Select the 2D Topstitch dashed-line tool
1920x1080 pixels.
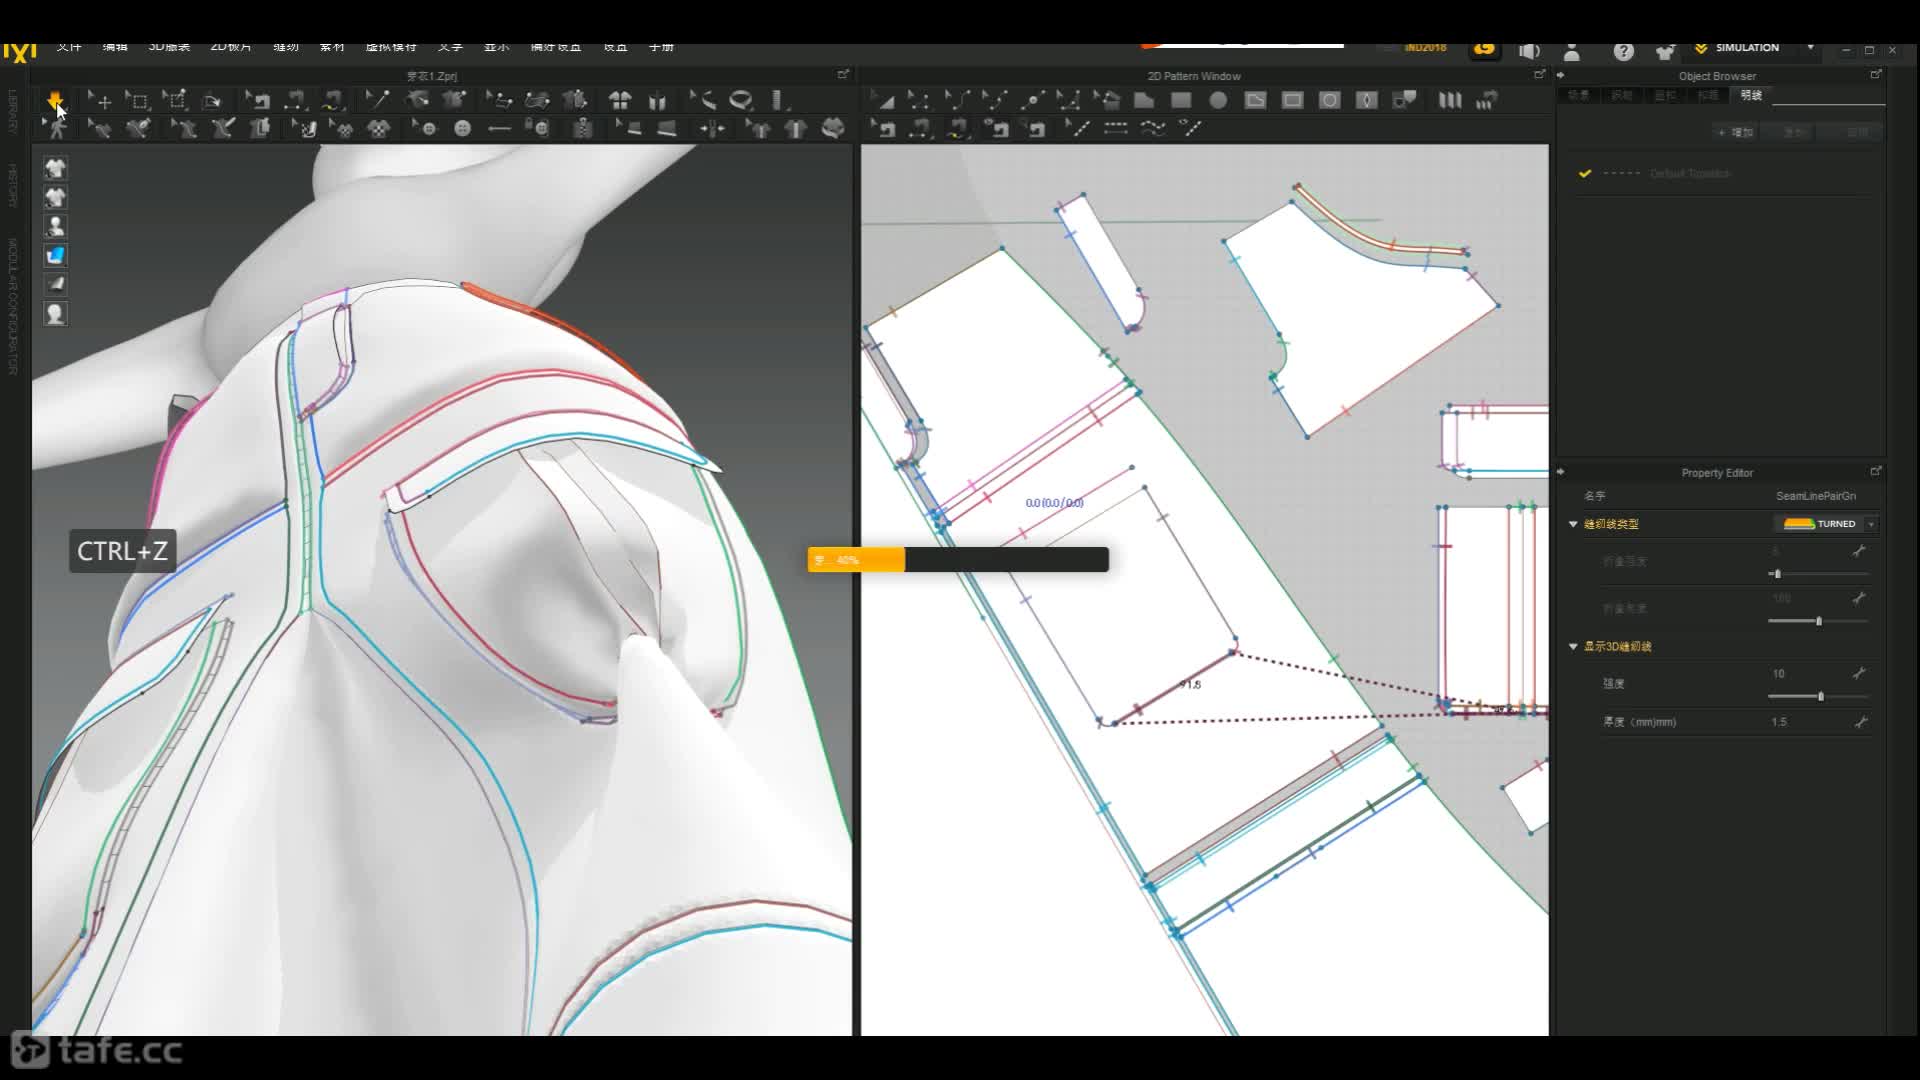[1115, 128]
